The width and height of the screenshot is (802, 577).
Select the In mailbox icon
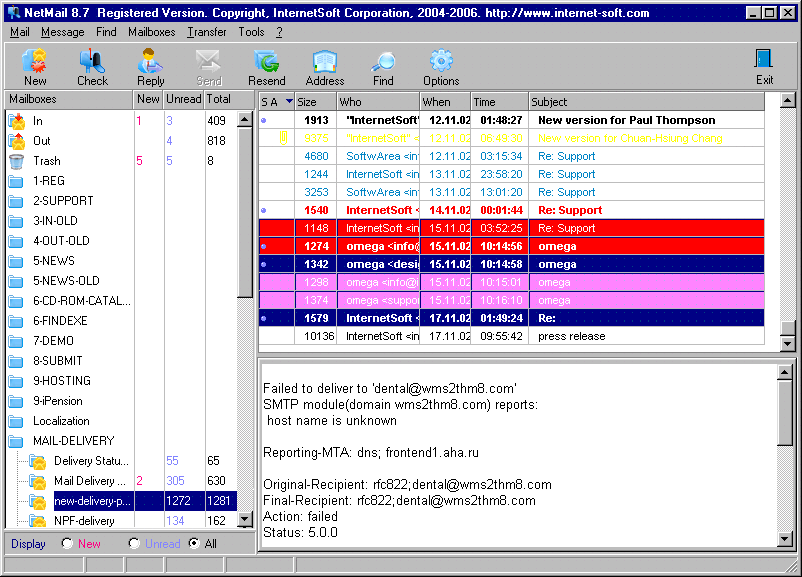point(16,120)
